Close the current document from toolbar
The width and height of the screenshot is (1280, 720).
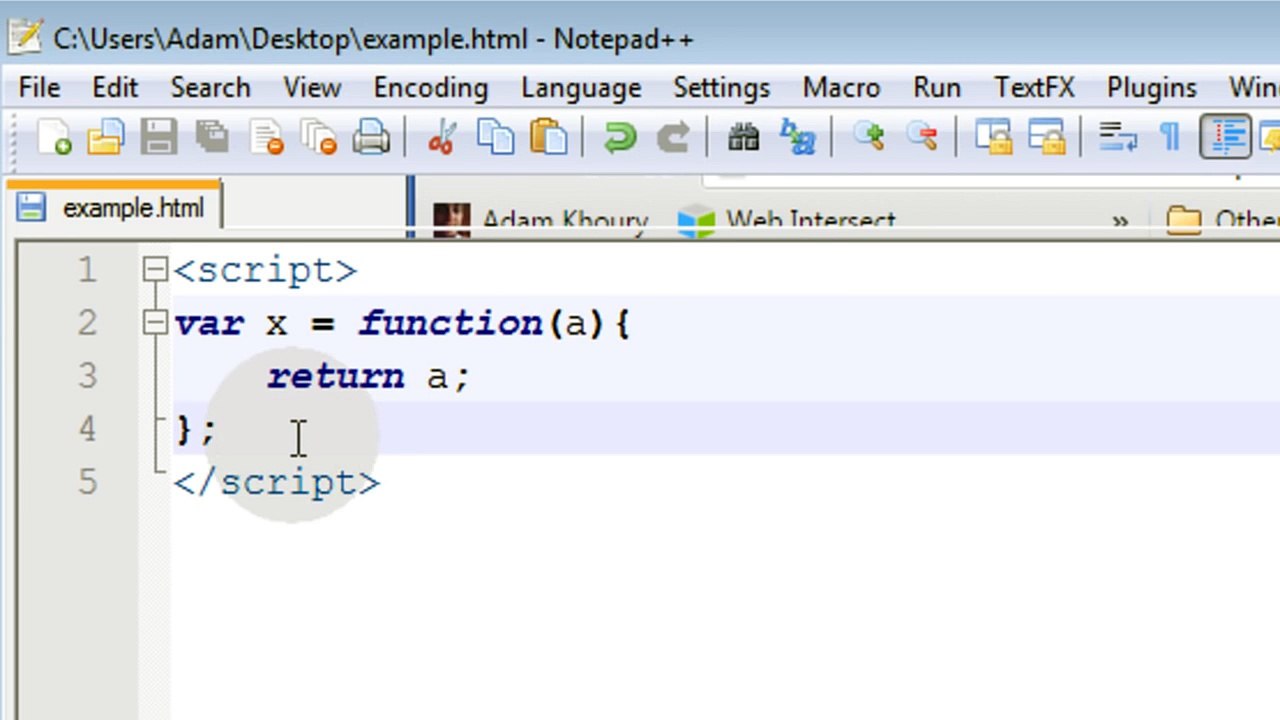(x=267, y=137)
